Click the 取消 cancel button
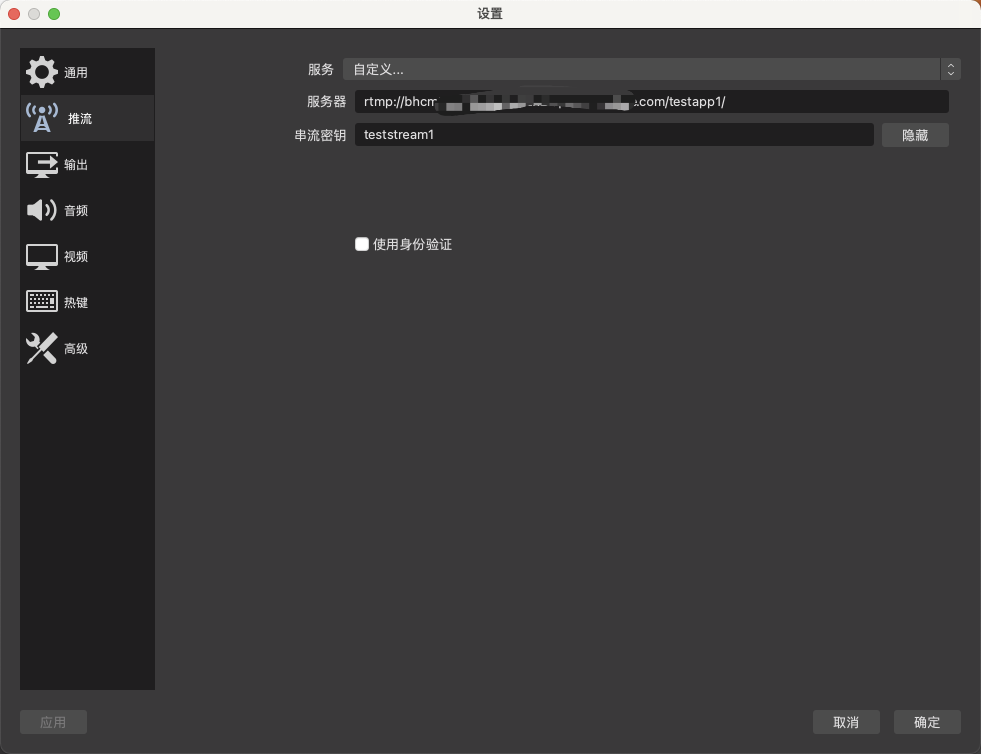Viewport: 981px width, 754px height. coord(846,722)
